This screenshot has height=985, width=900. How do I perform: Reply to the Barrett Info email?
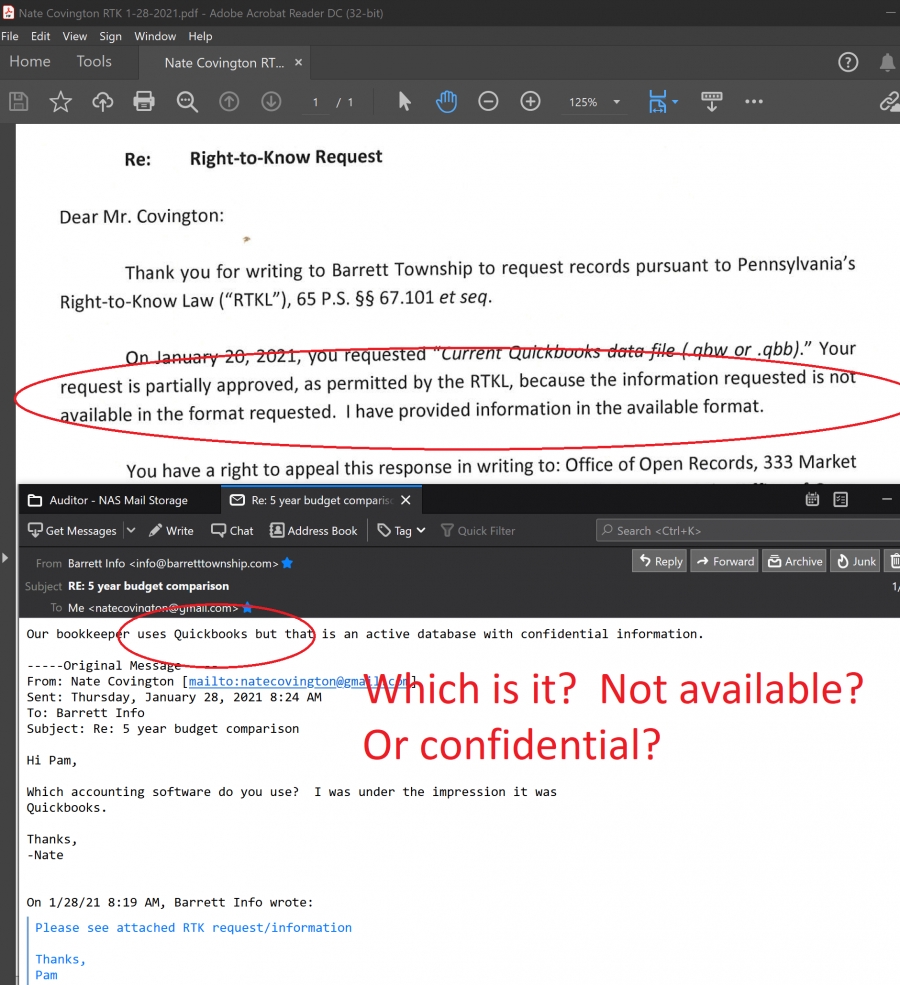coord(660,561)
